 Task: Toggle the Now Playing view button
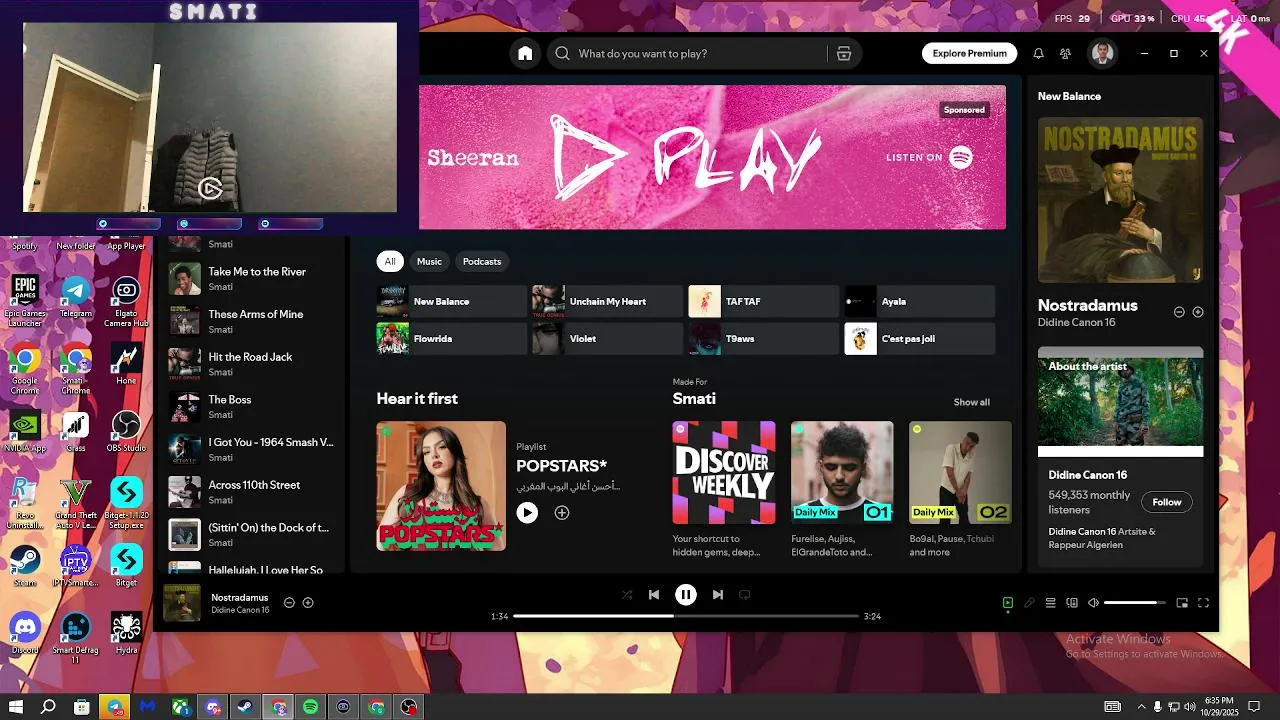[x=1008, y=603]
